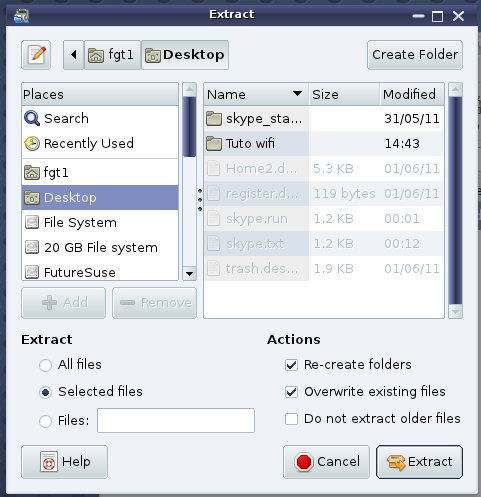The height and width of the screenshot is (497, 481).
Task: Open the 20 GB File system drive
Action: coord(100,248)
